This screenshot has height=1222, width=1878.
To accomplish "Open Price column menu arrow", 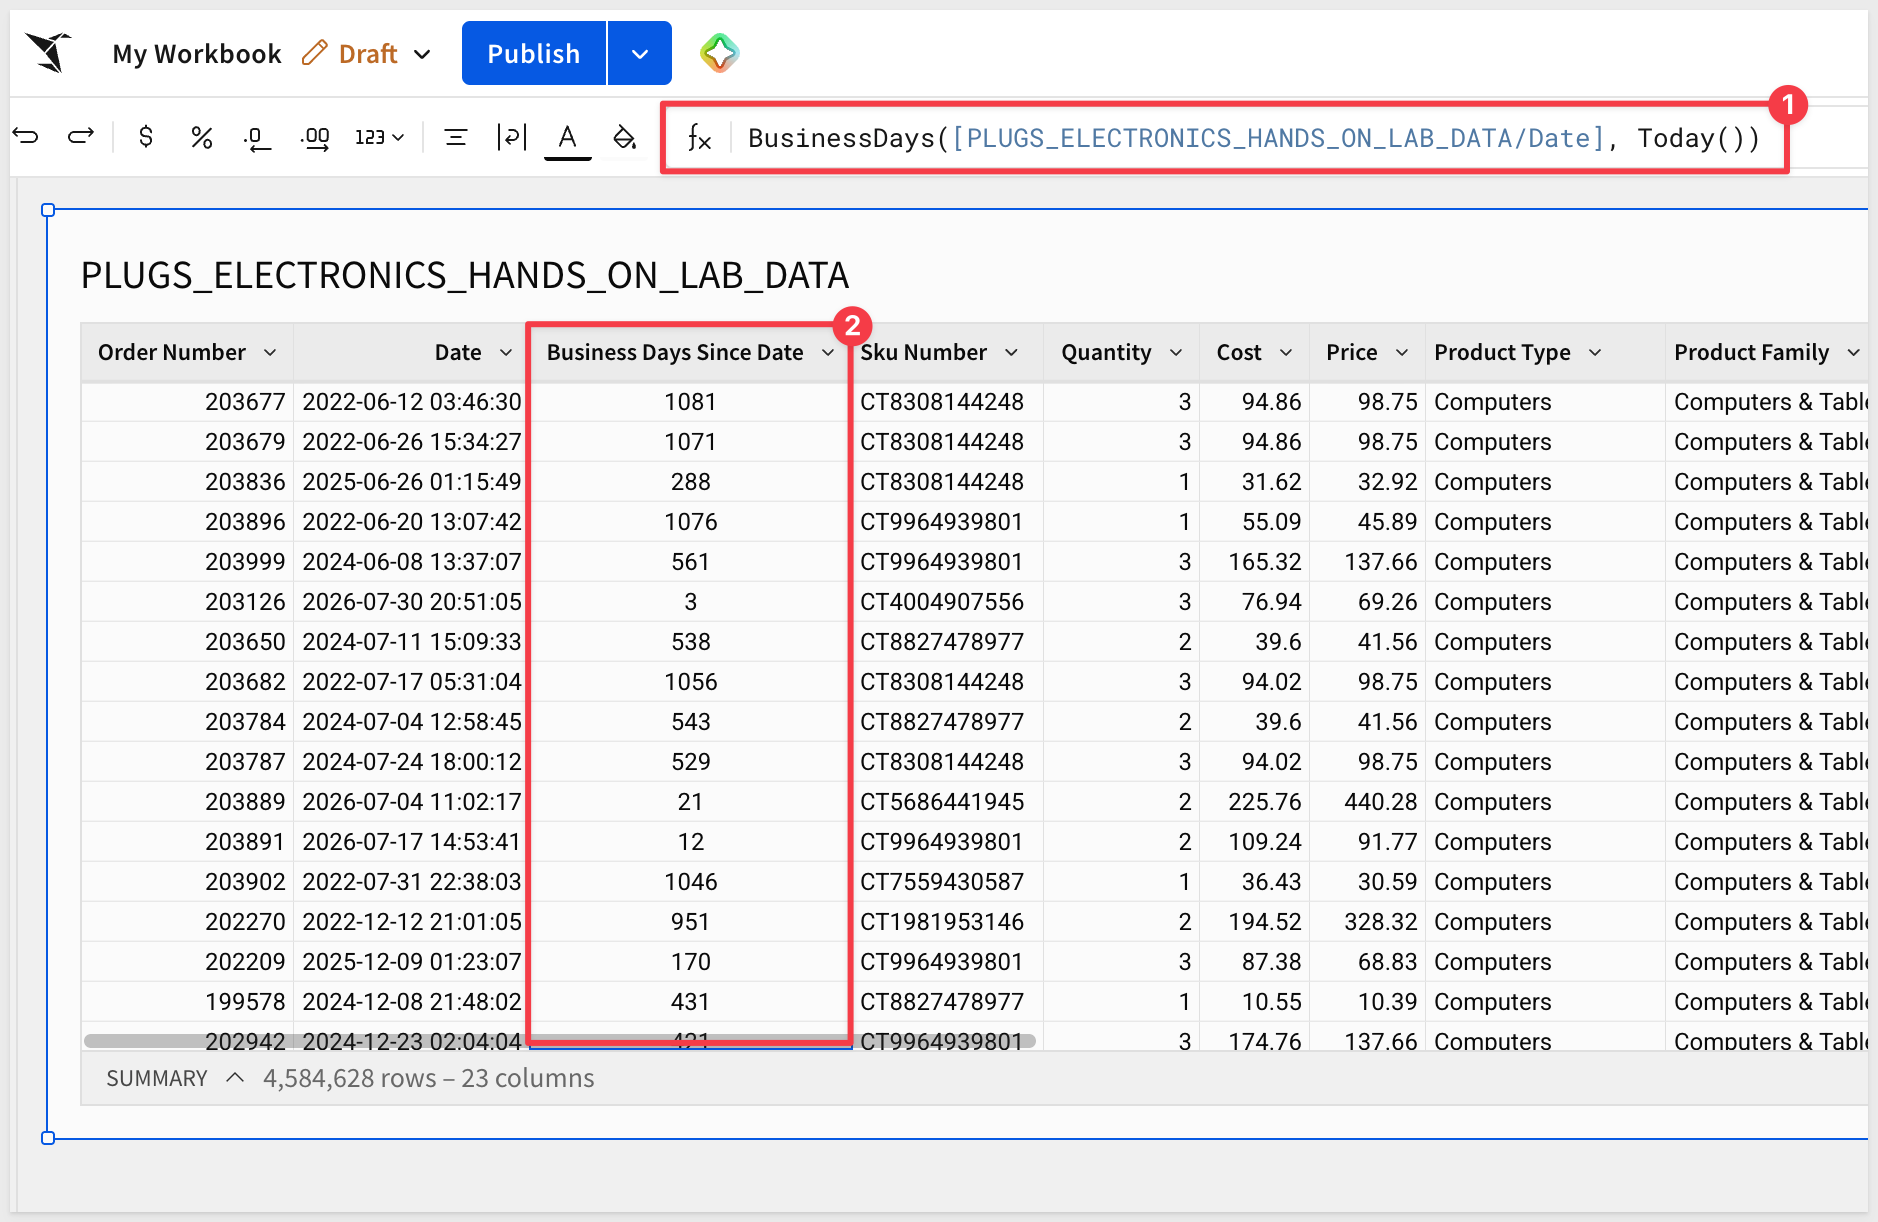I will (1402, 352).
